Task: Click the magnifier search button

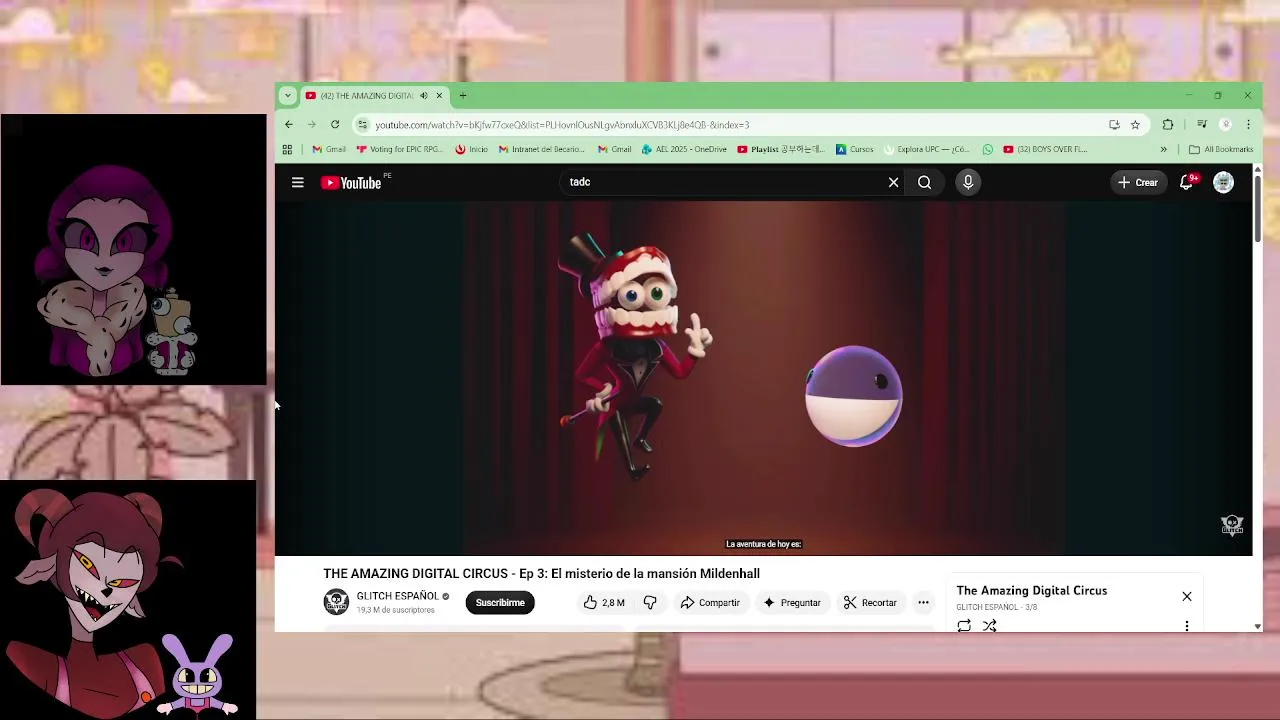Action: point(924,182)
